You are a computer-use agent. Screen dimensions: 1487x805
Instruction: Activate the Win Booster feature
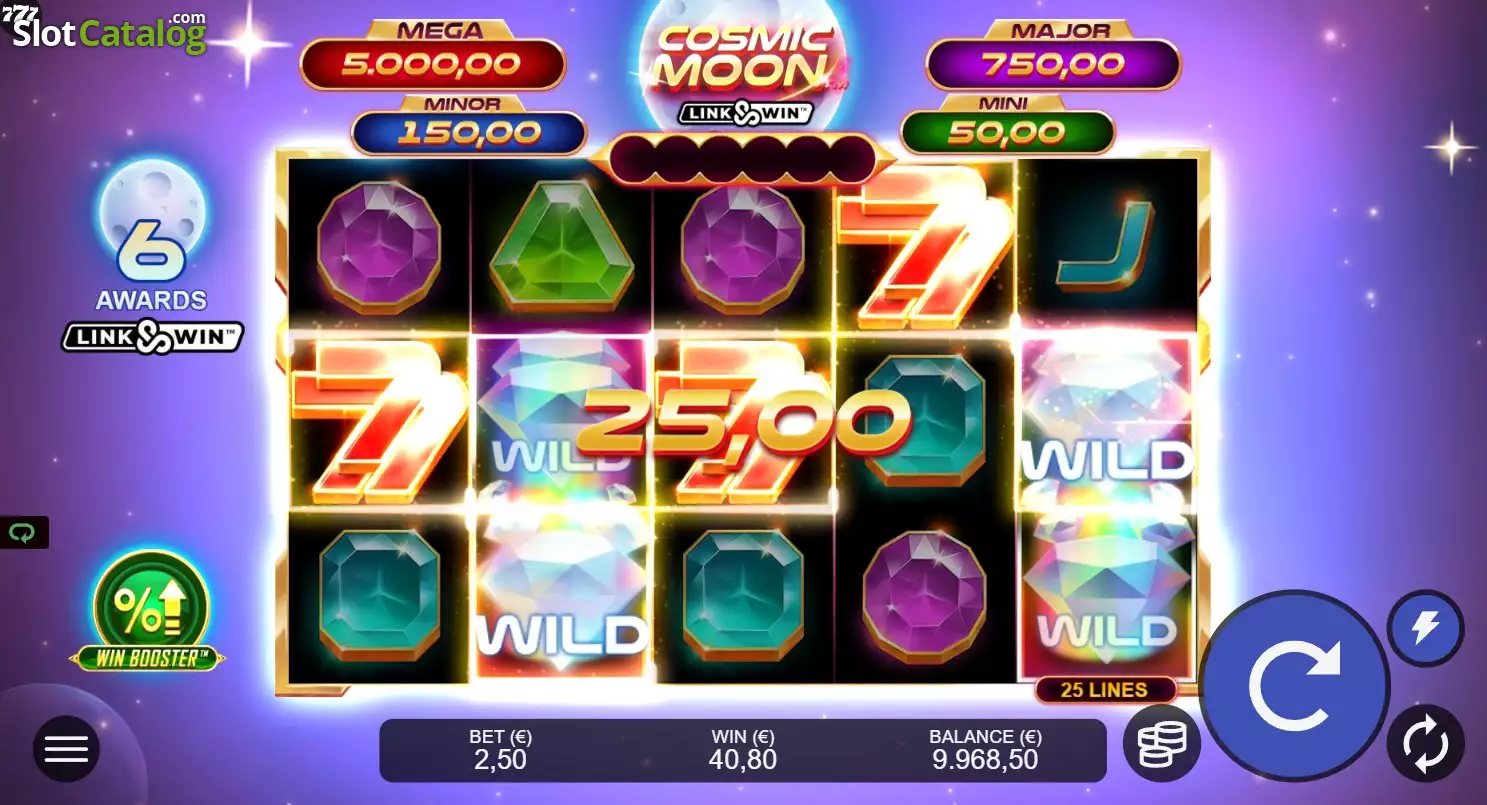click(149, 610)
